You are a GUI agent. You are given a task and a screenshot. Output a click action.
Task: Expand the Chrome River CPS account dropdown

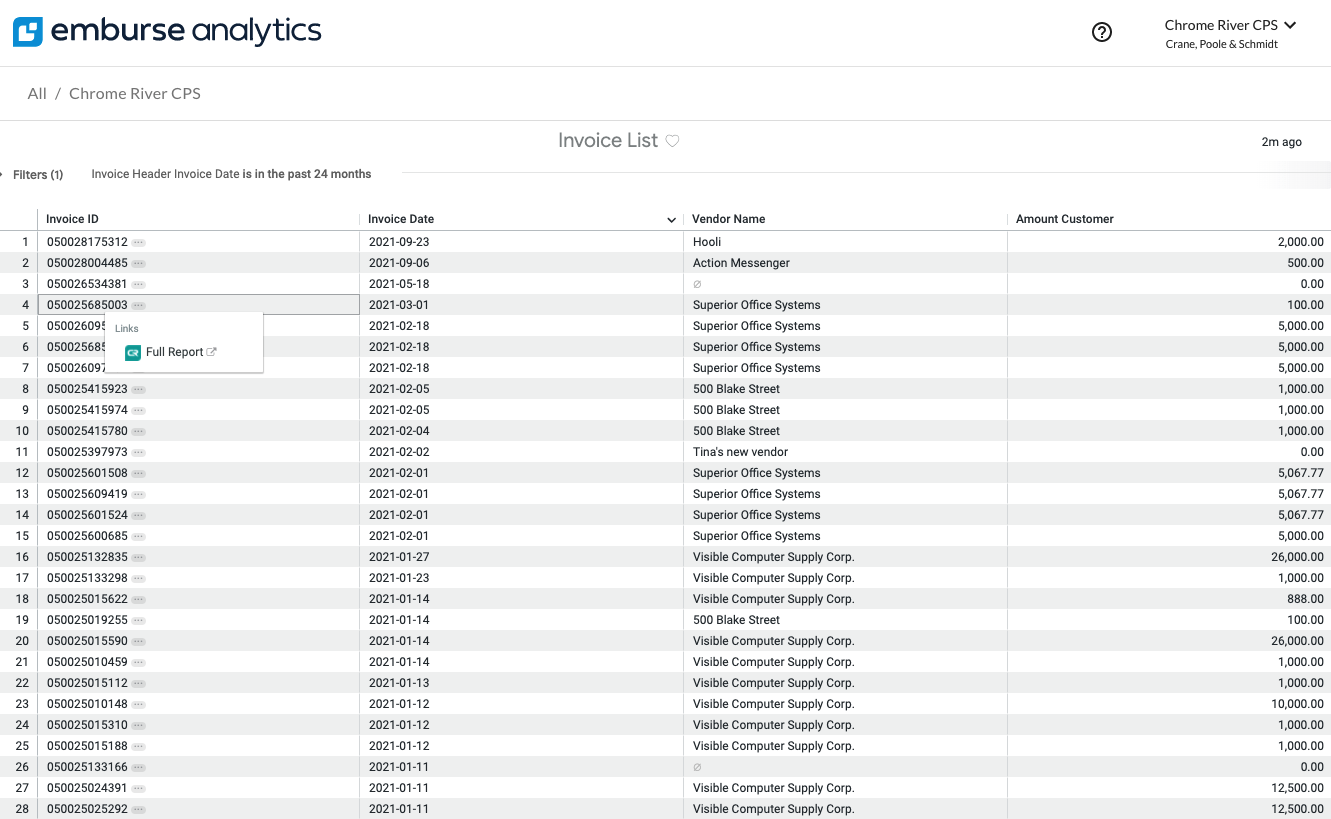point(1290,25)
